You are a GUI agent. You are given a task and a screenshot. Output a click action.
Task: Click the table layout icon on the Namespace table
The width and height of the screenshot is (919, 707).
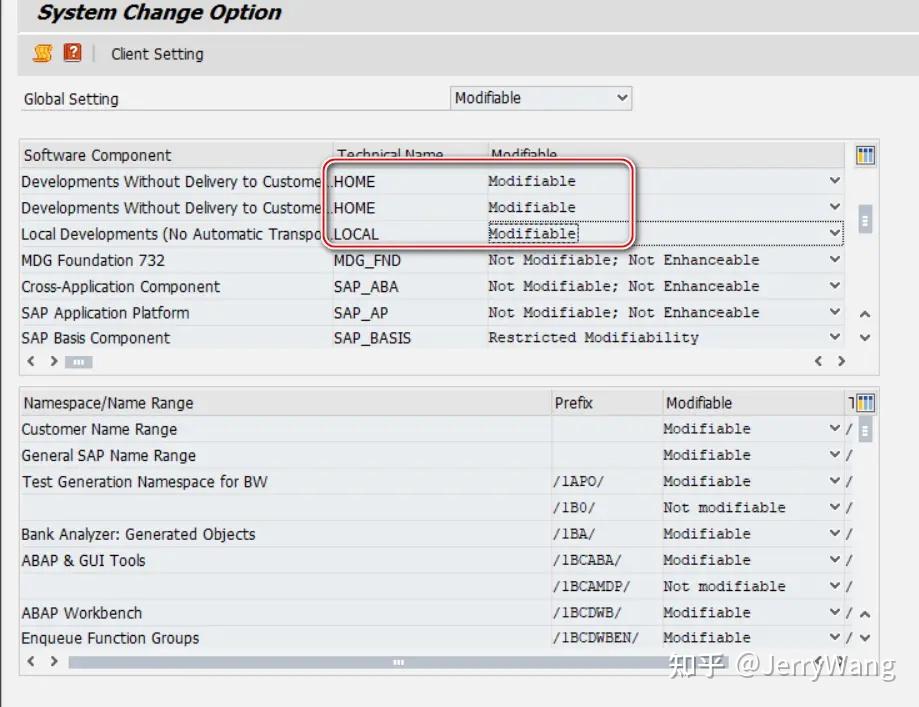[865, 401]
